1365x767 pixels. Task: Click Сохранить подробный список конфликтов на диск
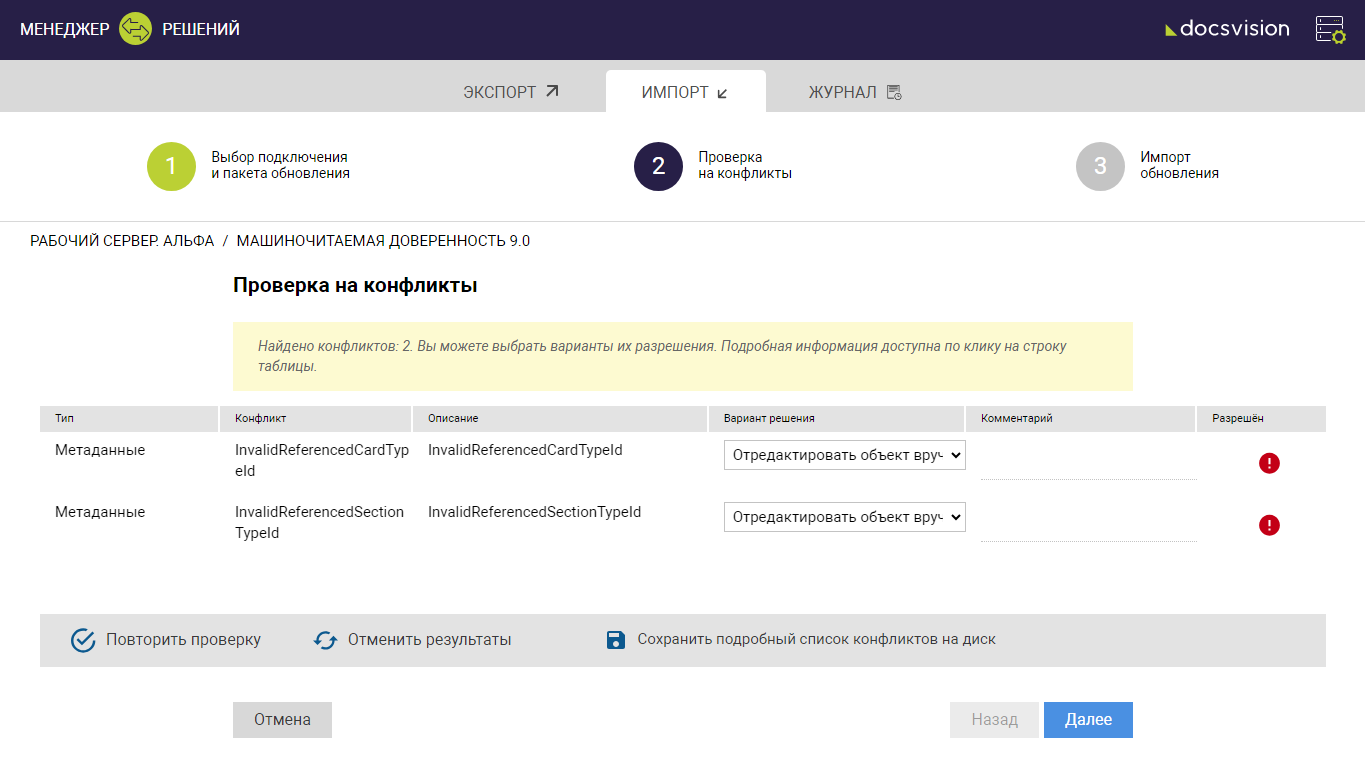tap(816, 639)
